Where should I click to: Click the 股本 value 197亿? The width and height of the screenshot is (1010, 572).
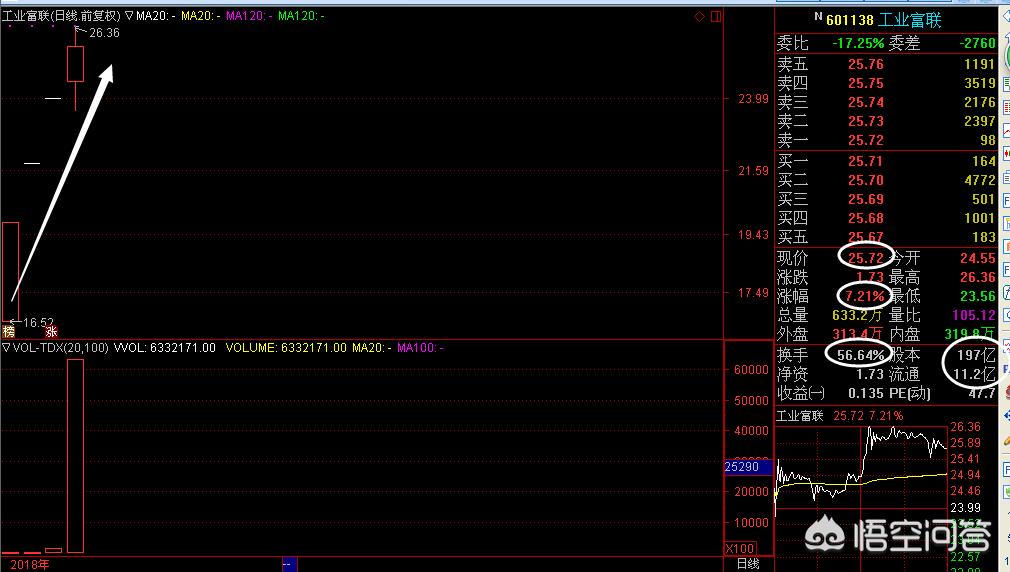coord(977,355)
